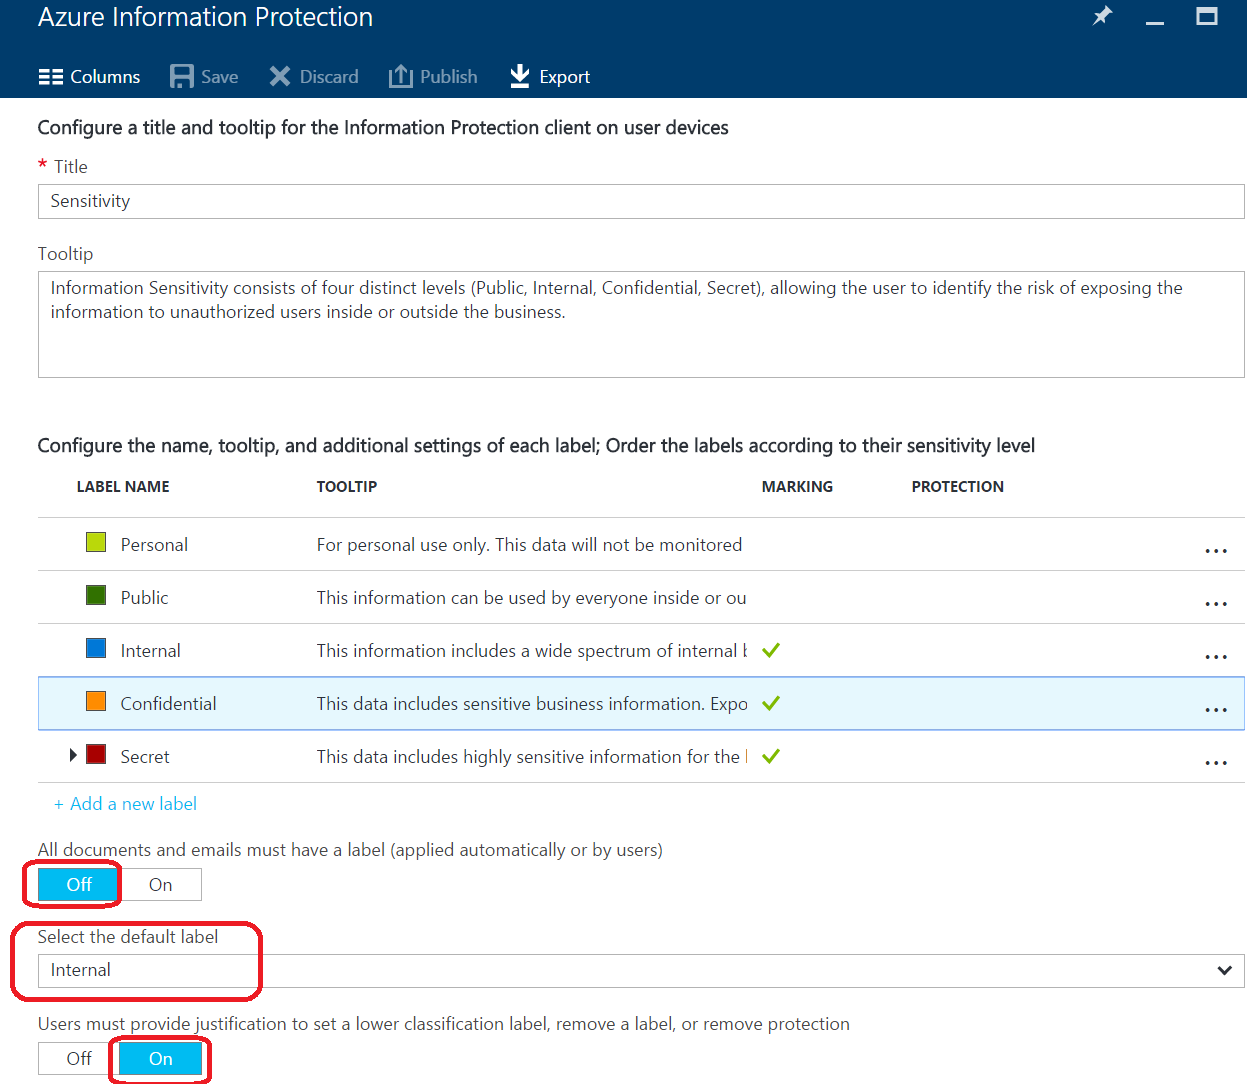Open the ellipsis options for the Confidential label
The height and width of the screenshot is (1084, 1247).
[1215, 709]
